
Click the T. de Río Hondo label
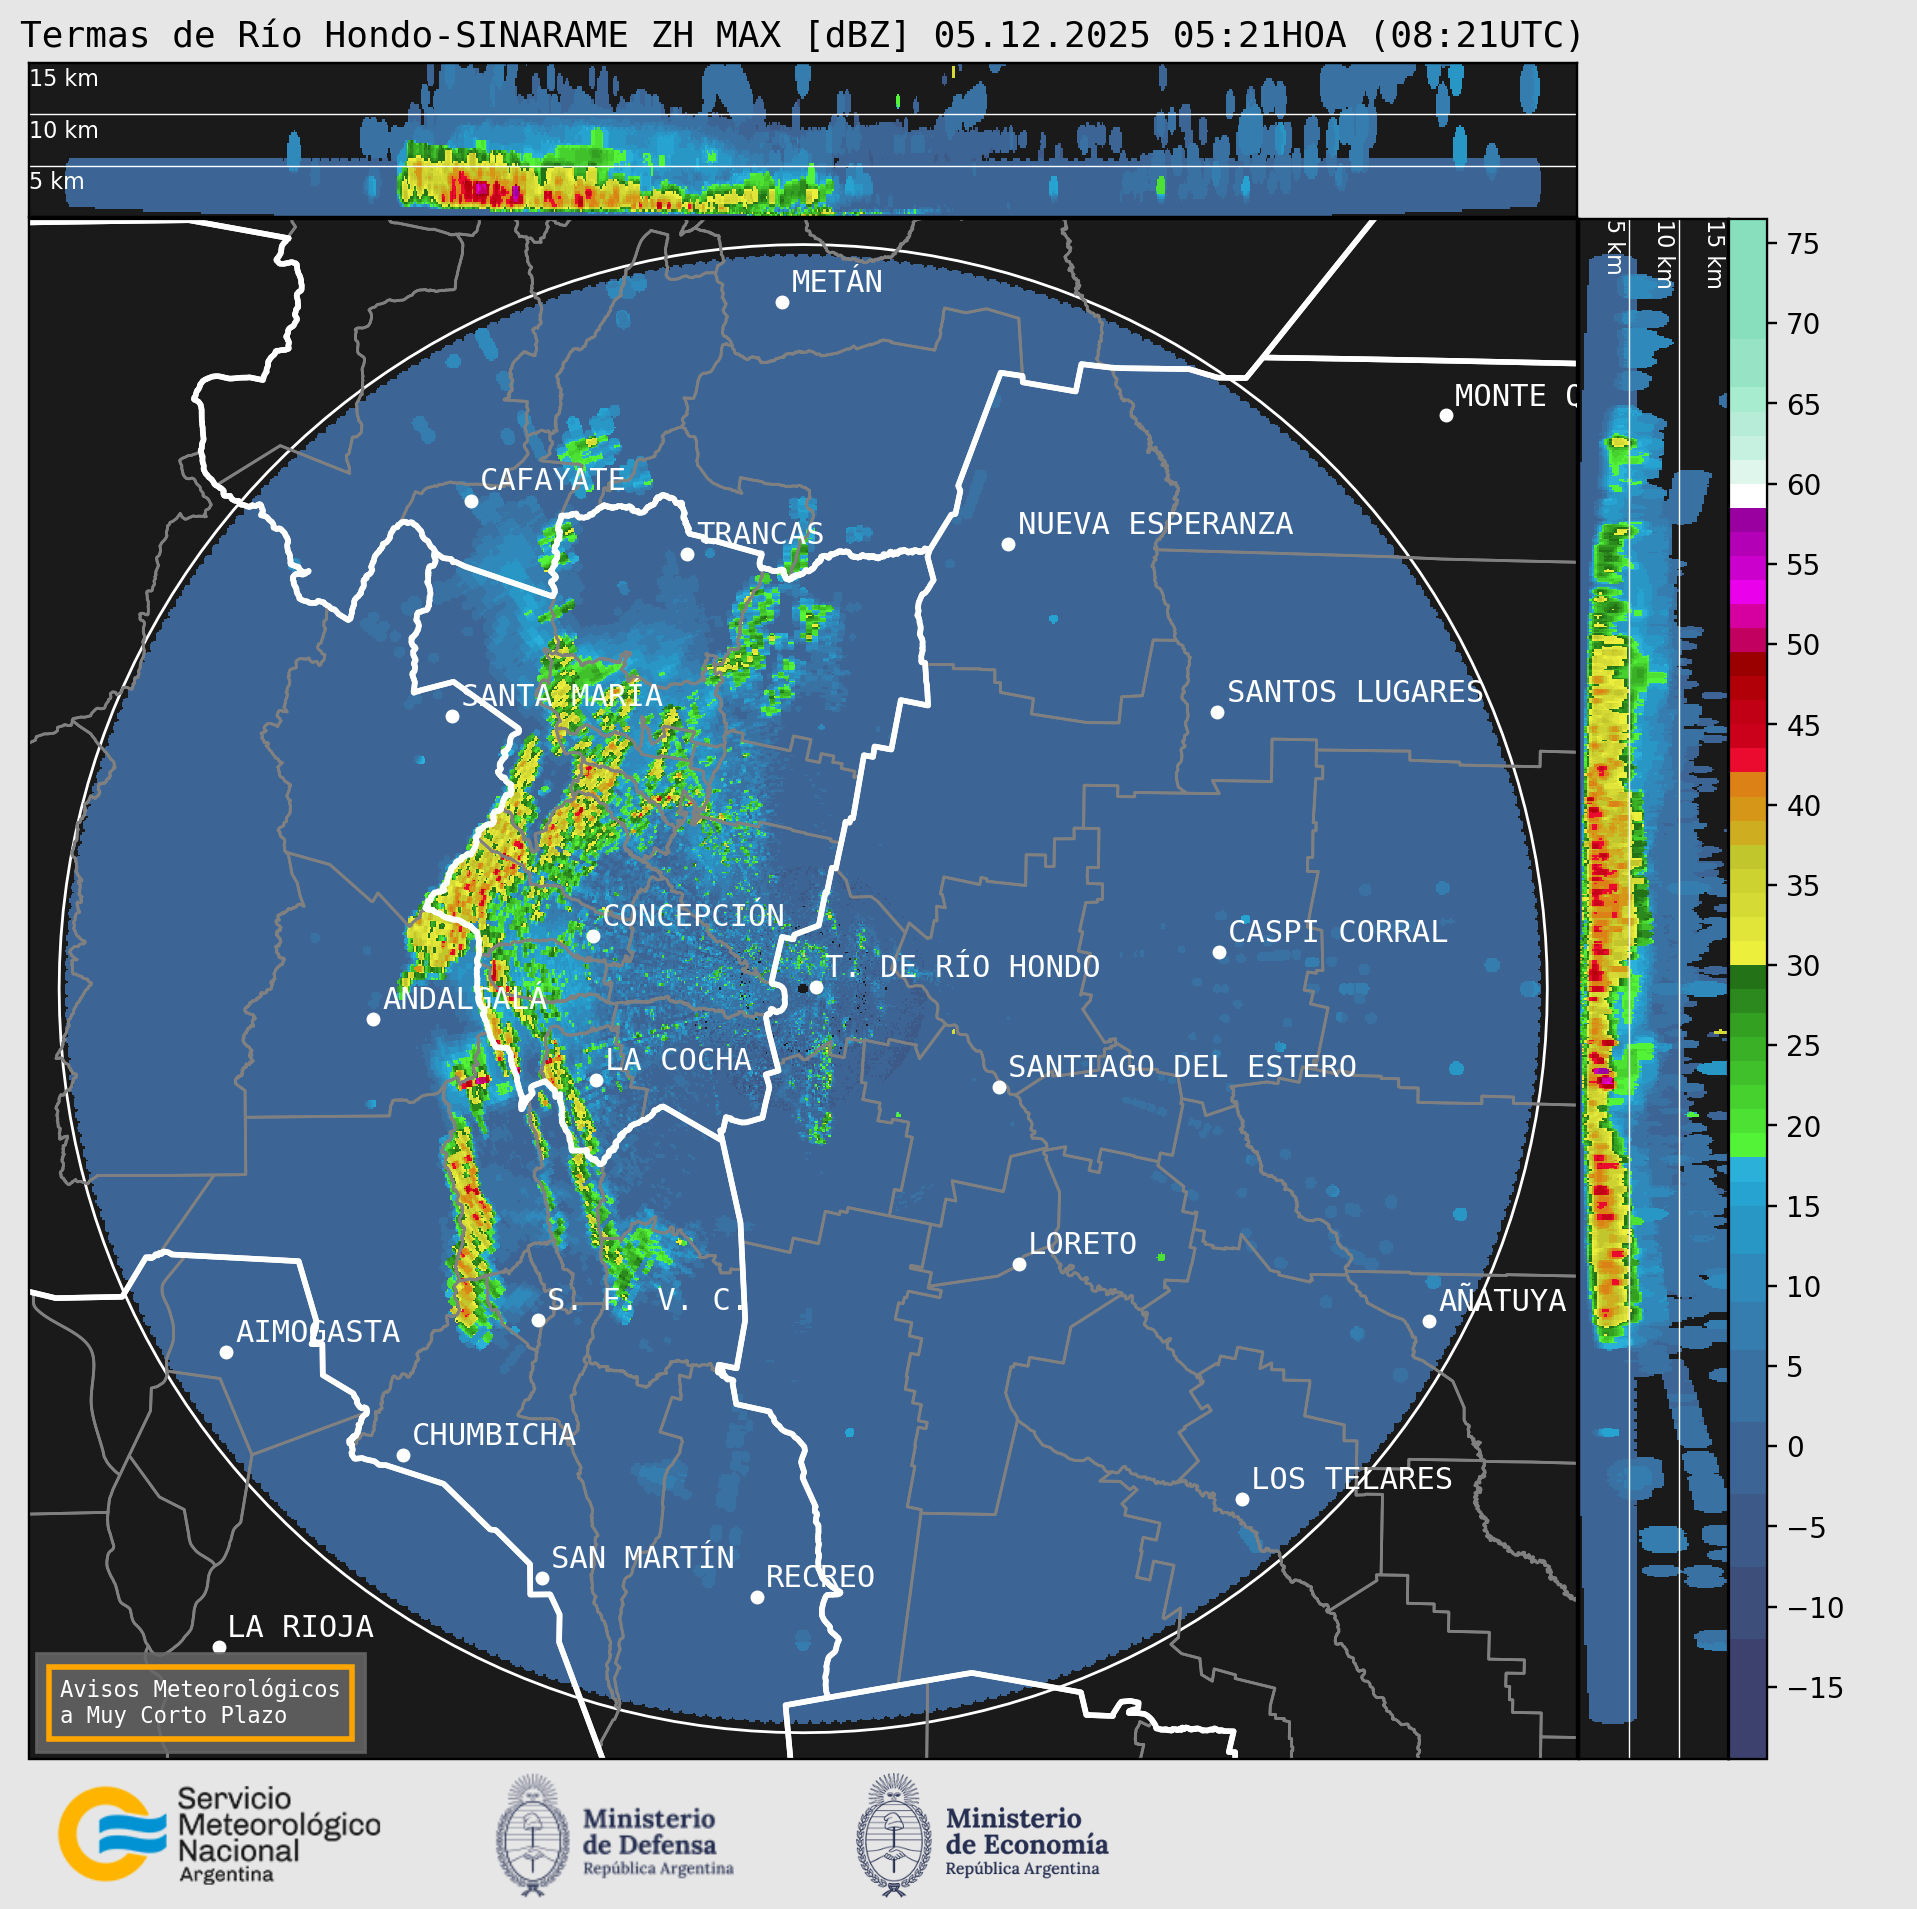pyautogui.click(x=962, y=967)
